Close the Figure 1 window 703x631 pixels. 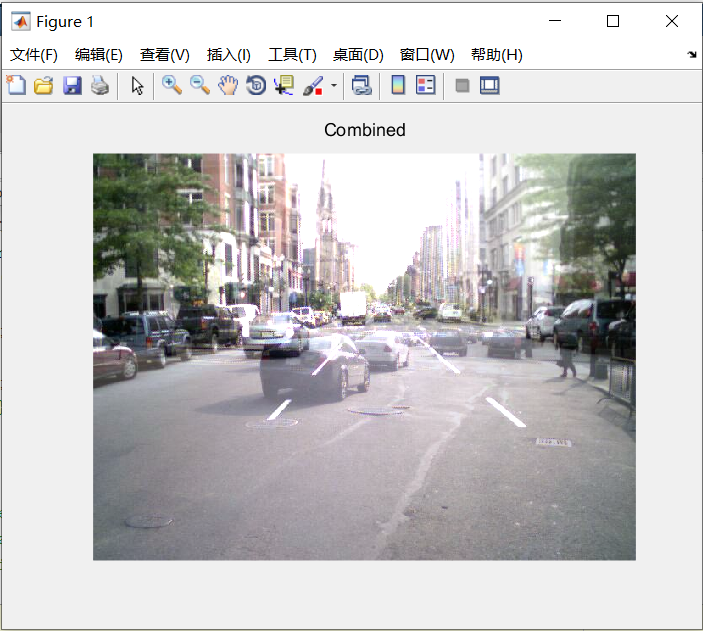pyautogui.click(x=672, y=21)
